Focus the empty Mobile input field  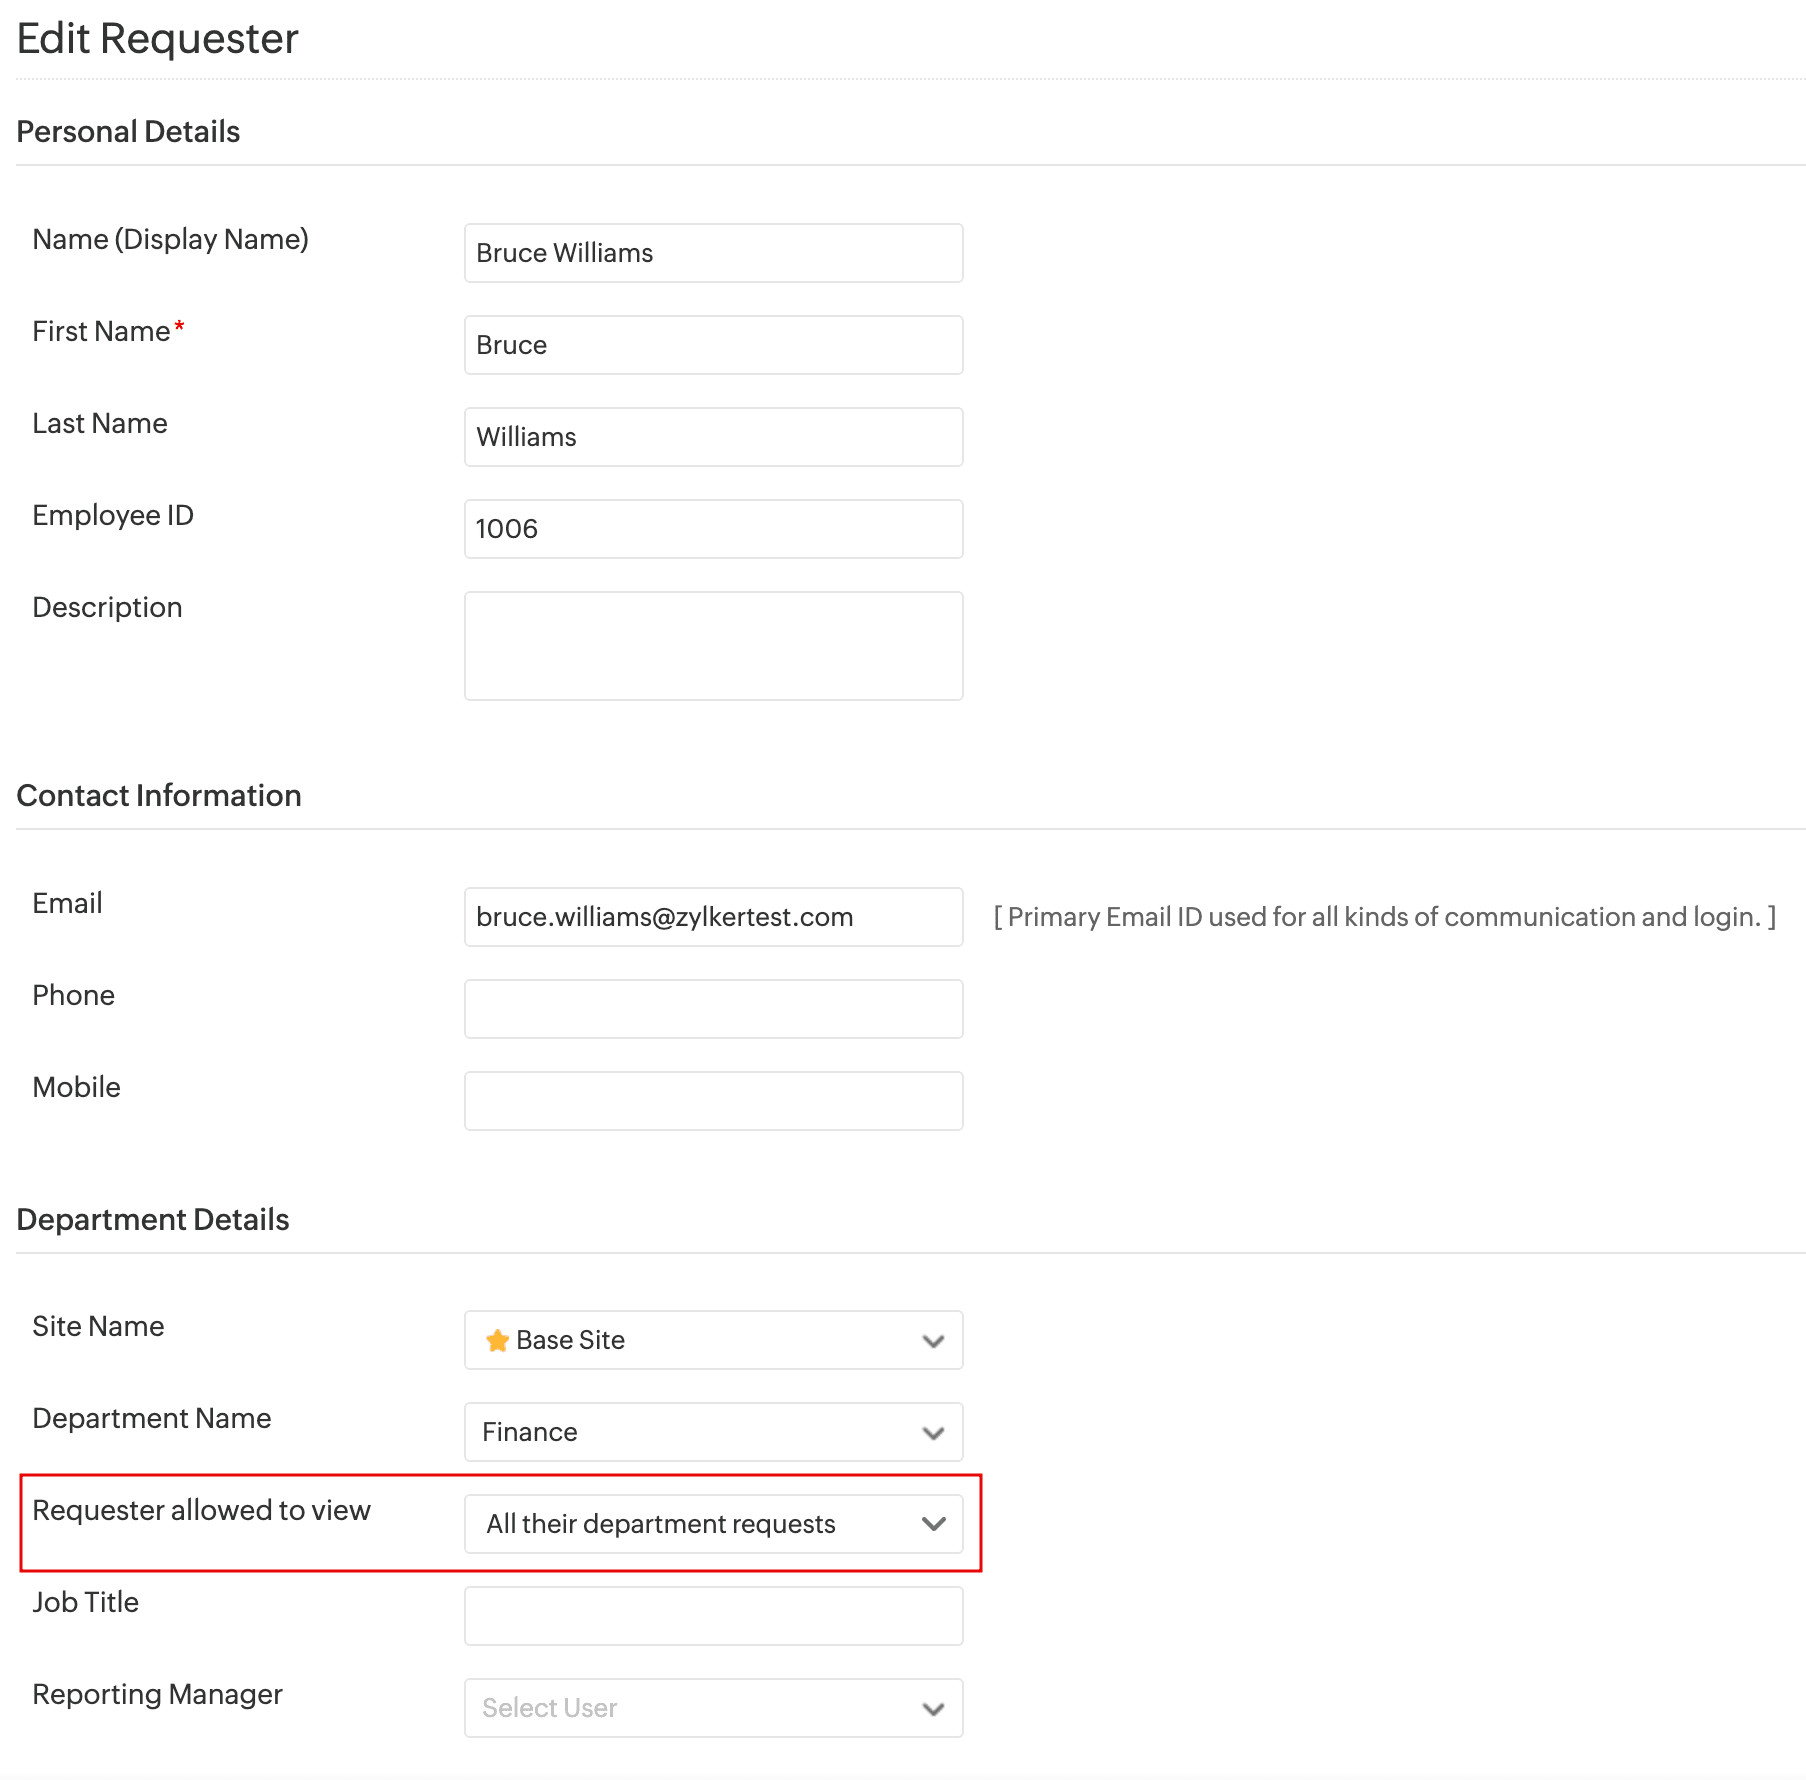712,1101
